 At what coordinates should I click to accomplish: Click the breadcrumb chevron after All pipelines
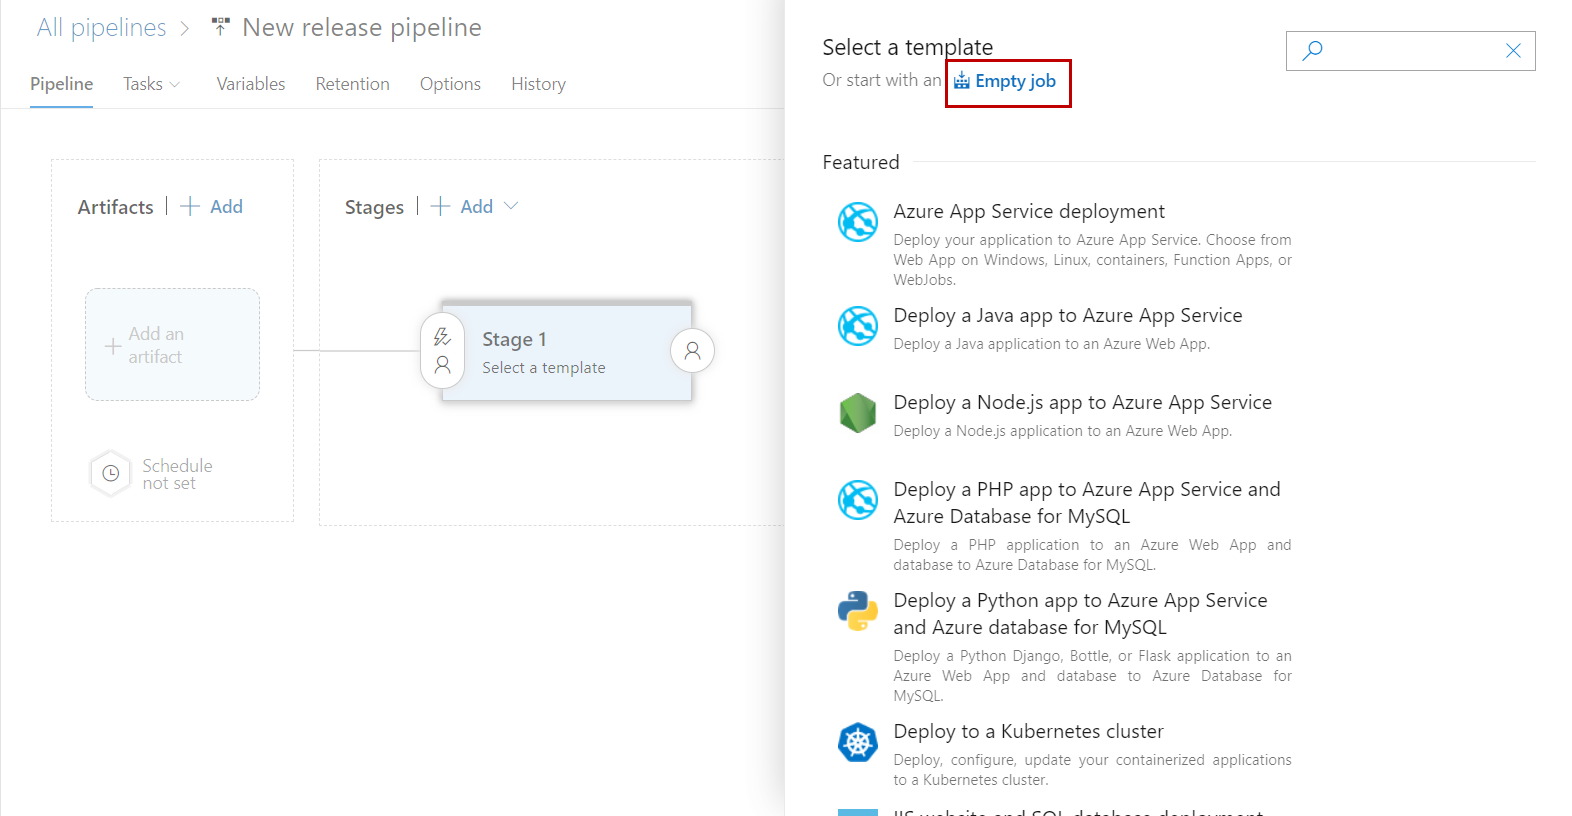tap(185, 29)
